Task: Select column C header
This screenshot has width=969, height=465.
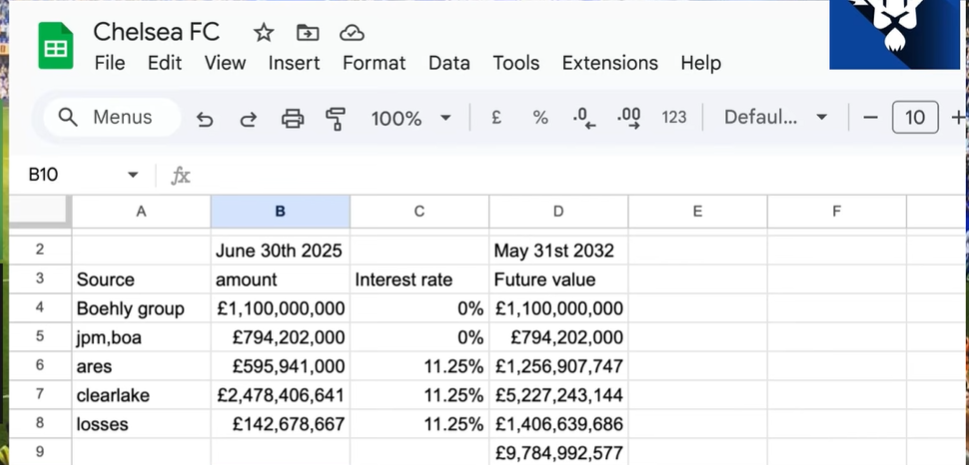Action: pos(419,211)
